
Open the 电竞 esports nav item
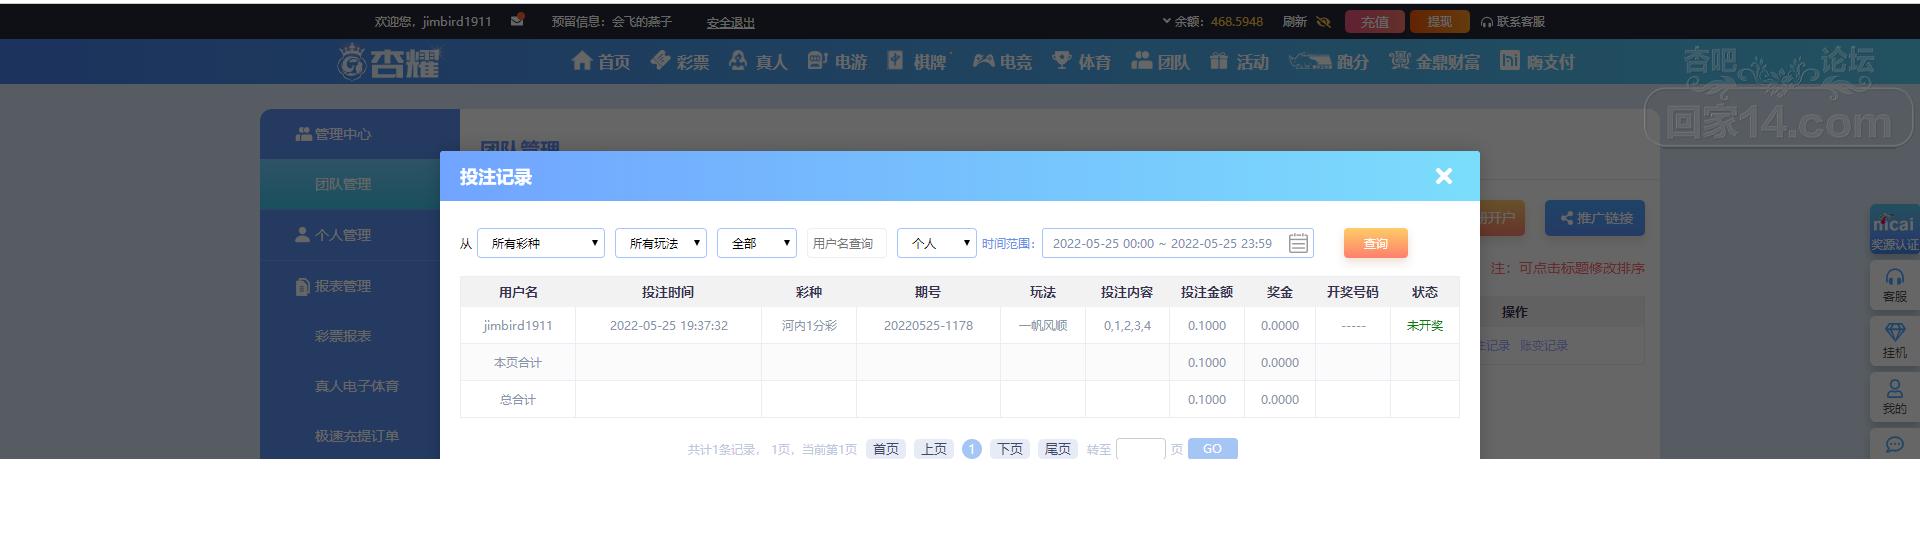(x=1002, y=62)
